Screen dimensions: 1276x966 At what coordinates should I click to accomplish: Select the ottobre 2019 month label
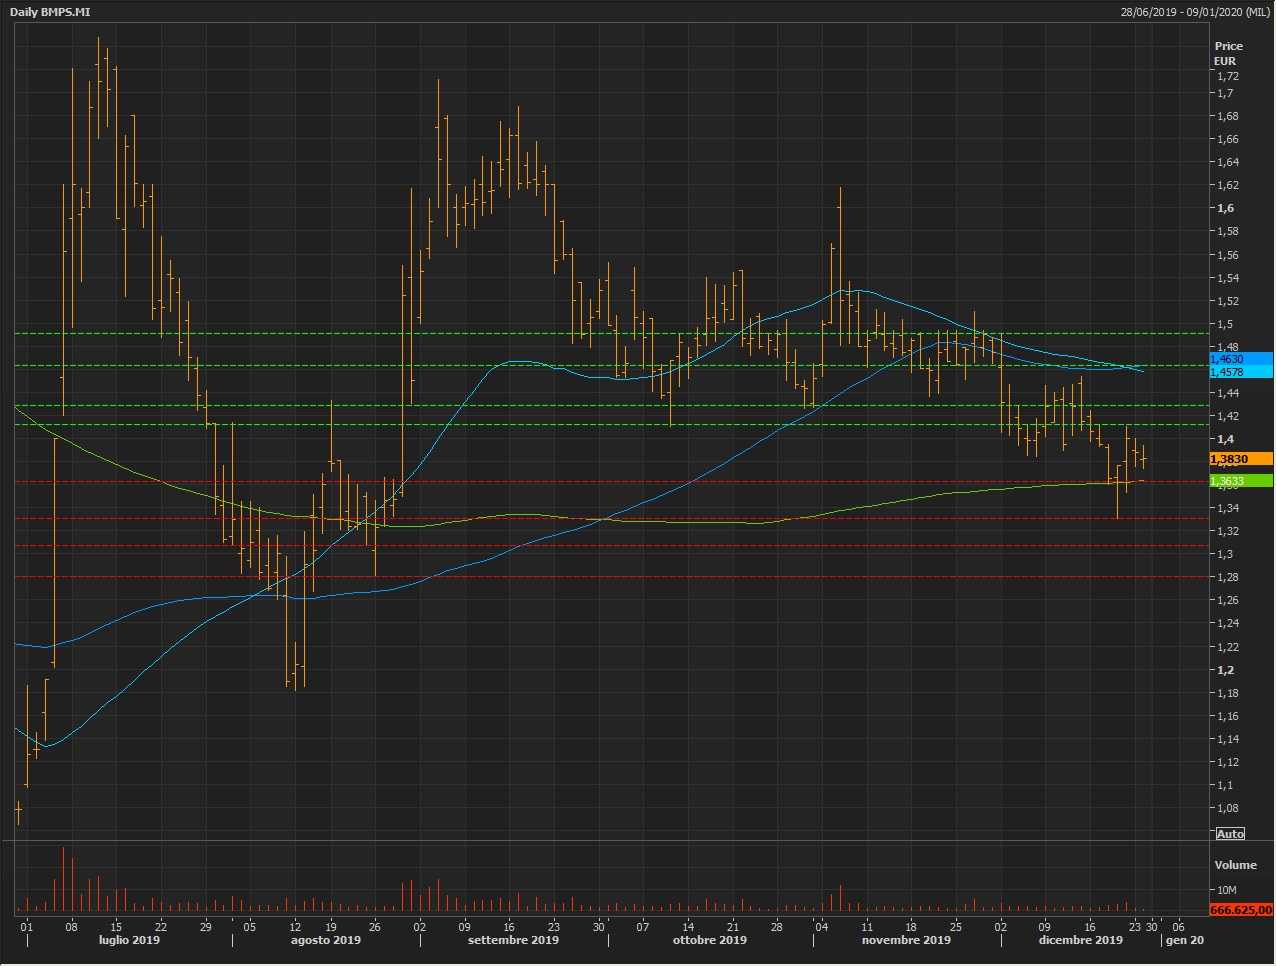click(709, 940)
